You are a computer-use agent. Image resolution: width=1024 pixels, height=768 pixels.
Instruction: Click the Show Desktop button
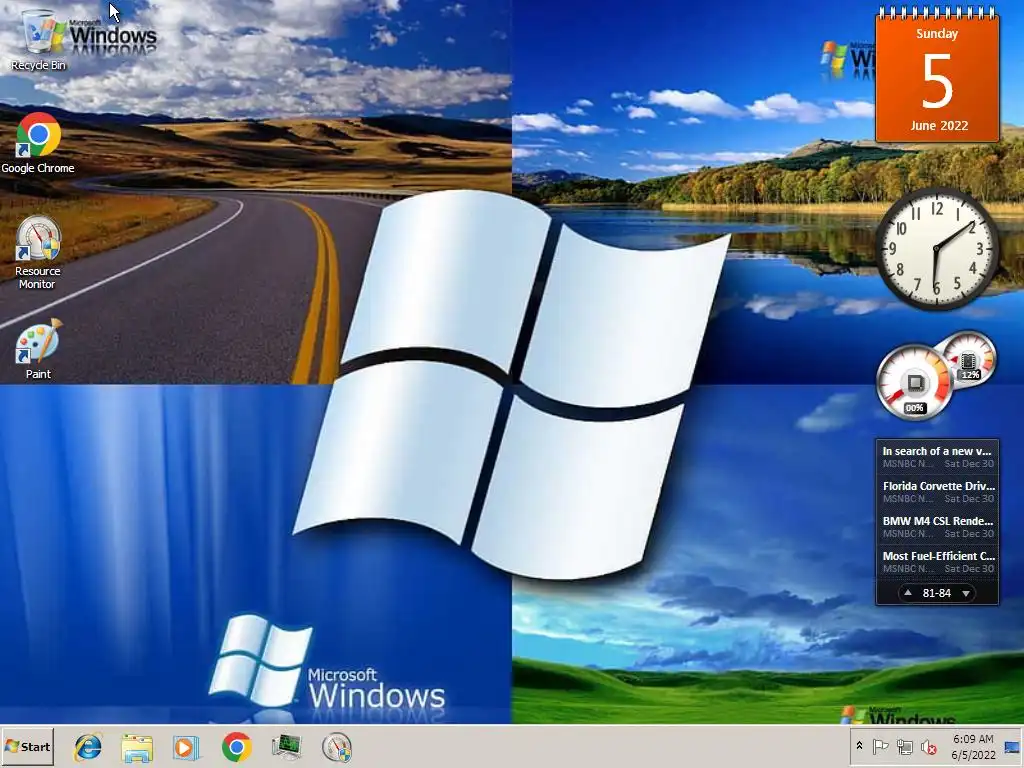[x=1012, y=746]
